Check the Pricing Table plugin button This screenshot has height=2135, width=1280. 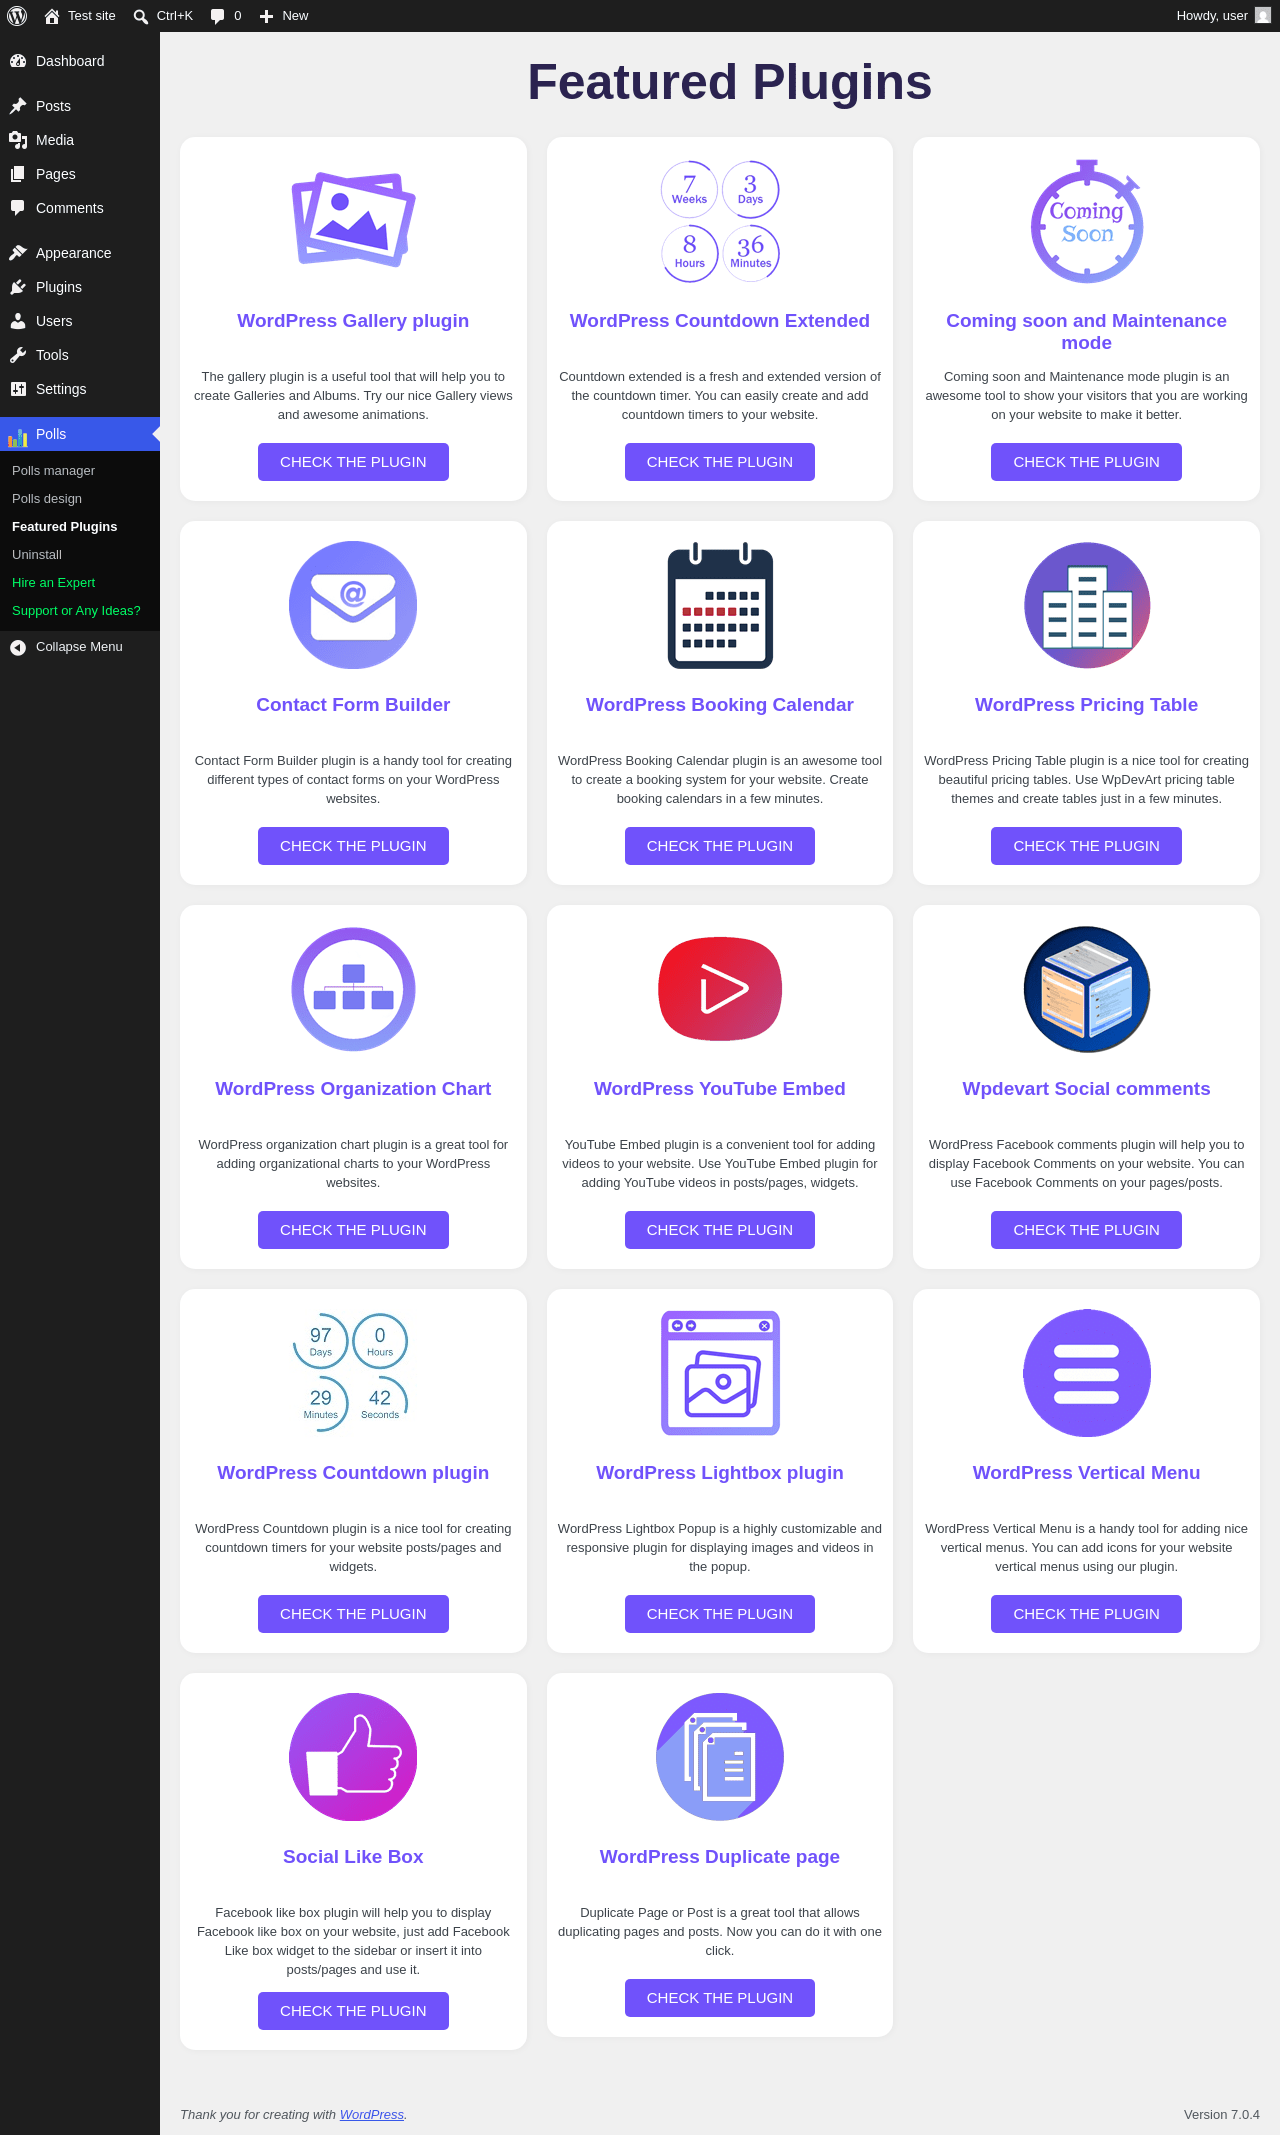(1087, 846)
